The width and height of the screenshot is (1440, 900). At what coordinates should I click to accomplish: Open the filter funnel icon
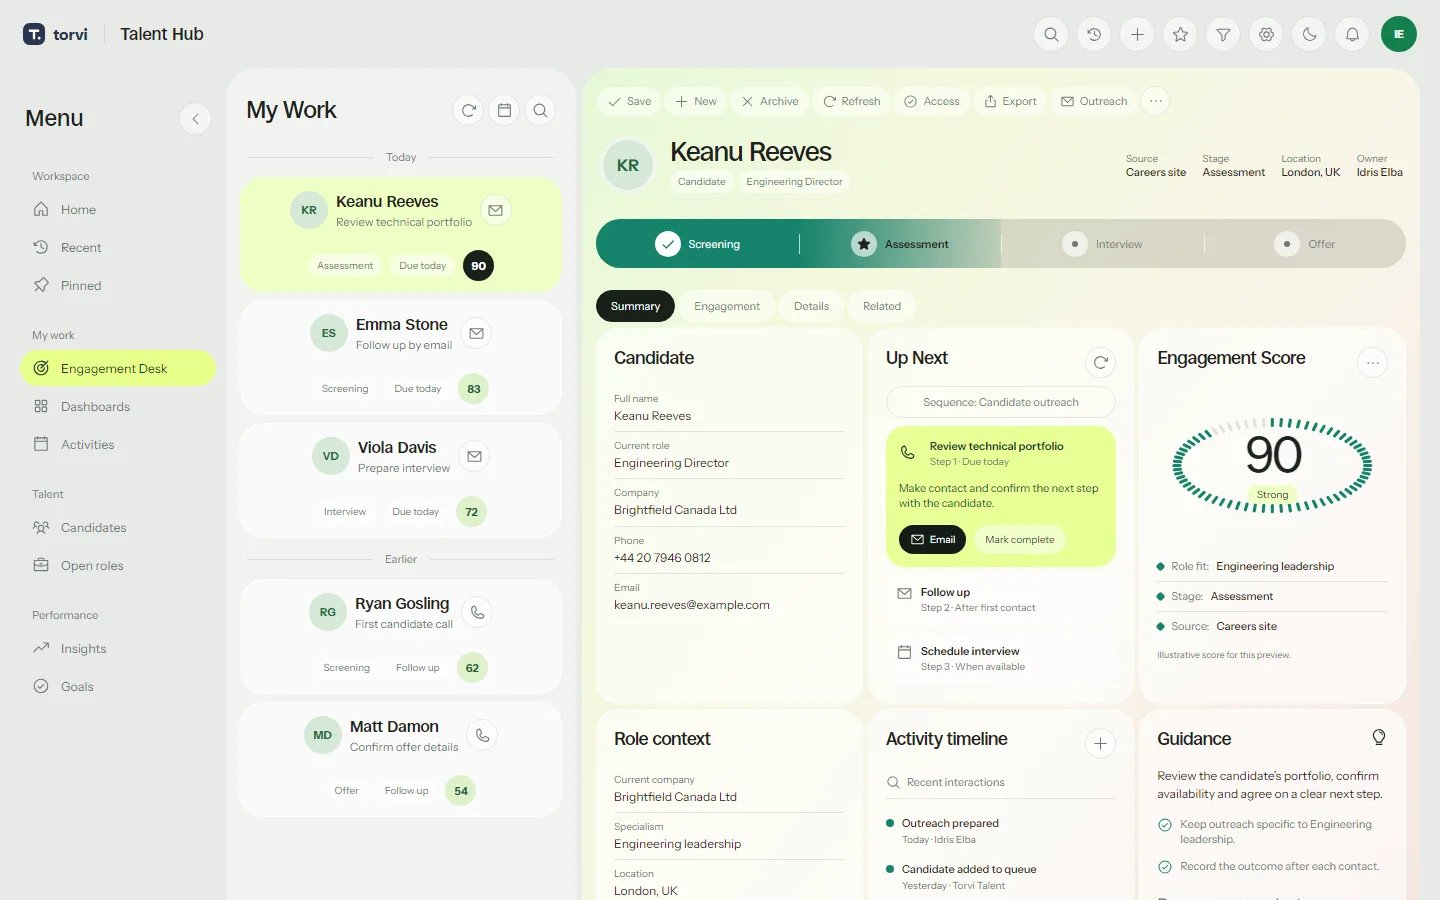[1223, 34]
